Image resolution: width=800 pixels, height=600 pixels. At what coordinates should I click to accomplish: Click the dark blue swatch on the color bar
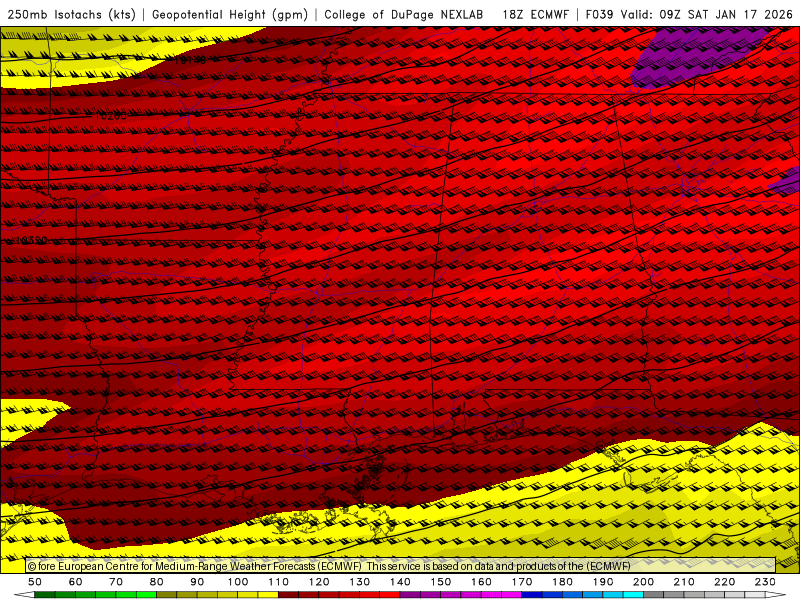click(x=532, y=595)
